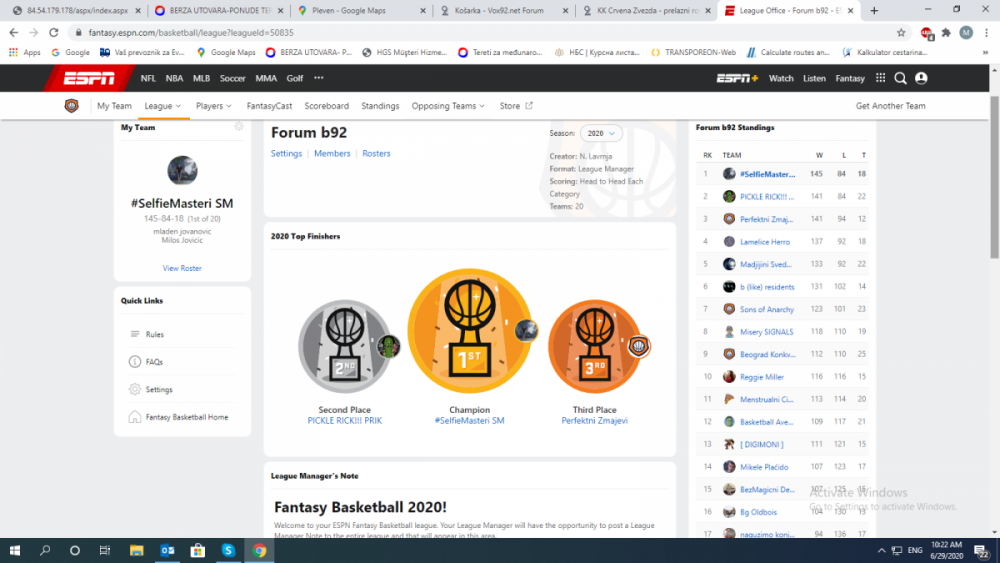Click the ESPN profile avatar icon
The width and height of the screenshot is (1000, 563).
[921, 78]
